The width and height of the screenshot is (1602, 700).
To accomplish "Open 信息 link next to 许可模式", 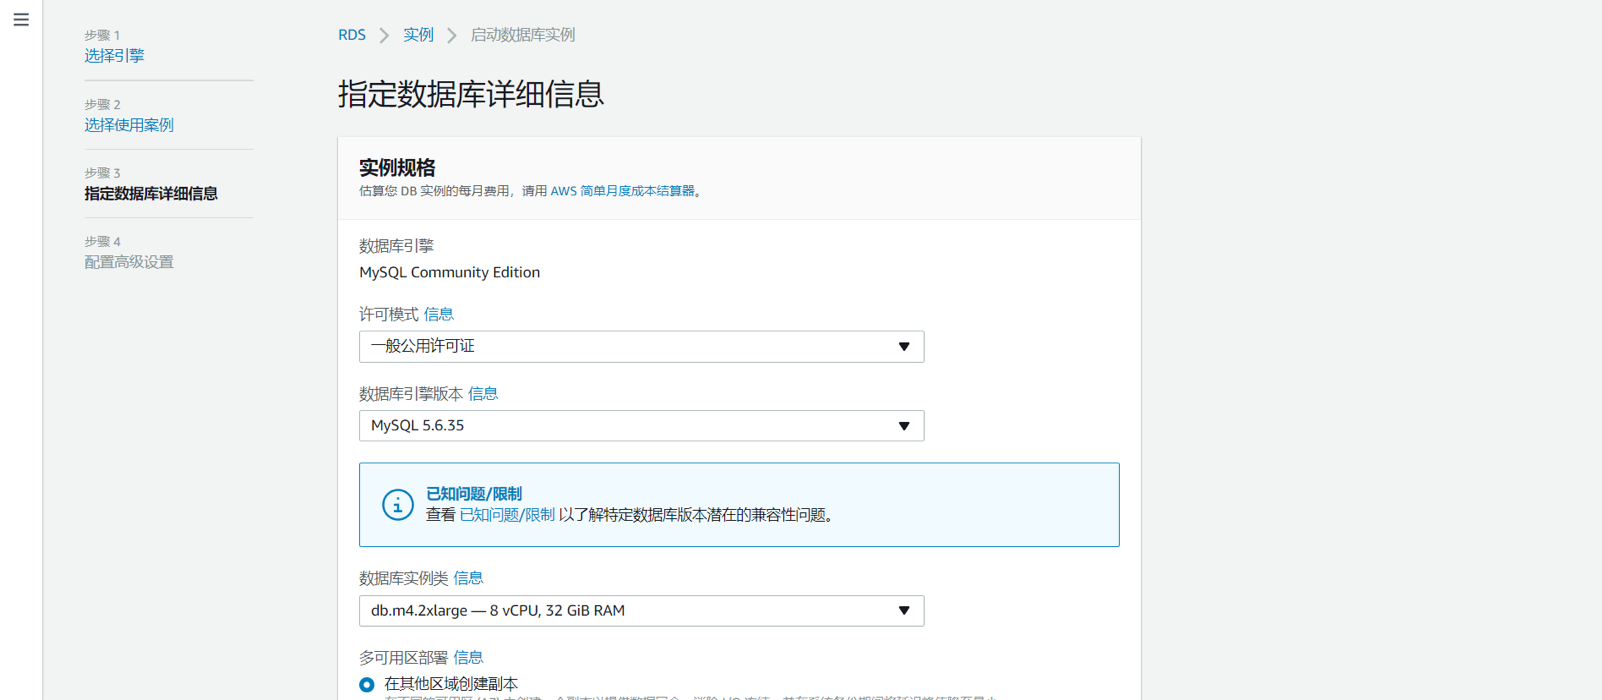I will [439, 315].
